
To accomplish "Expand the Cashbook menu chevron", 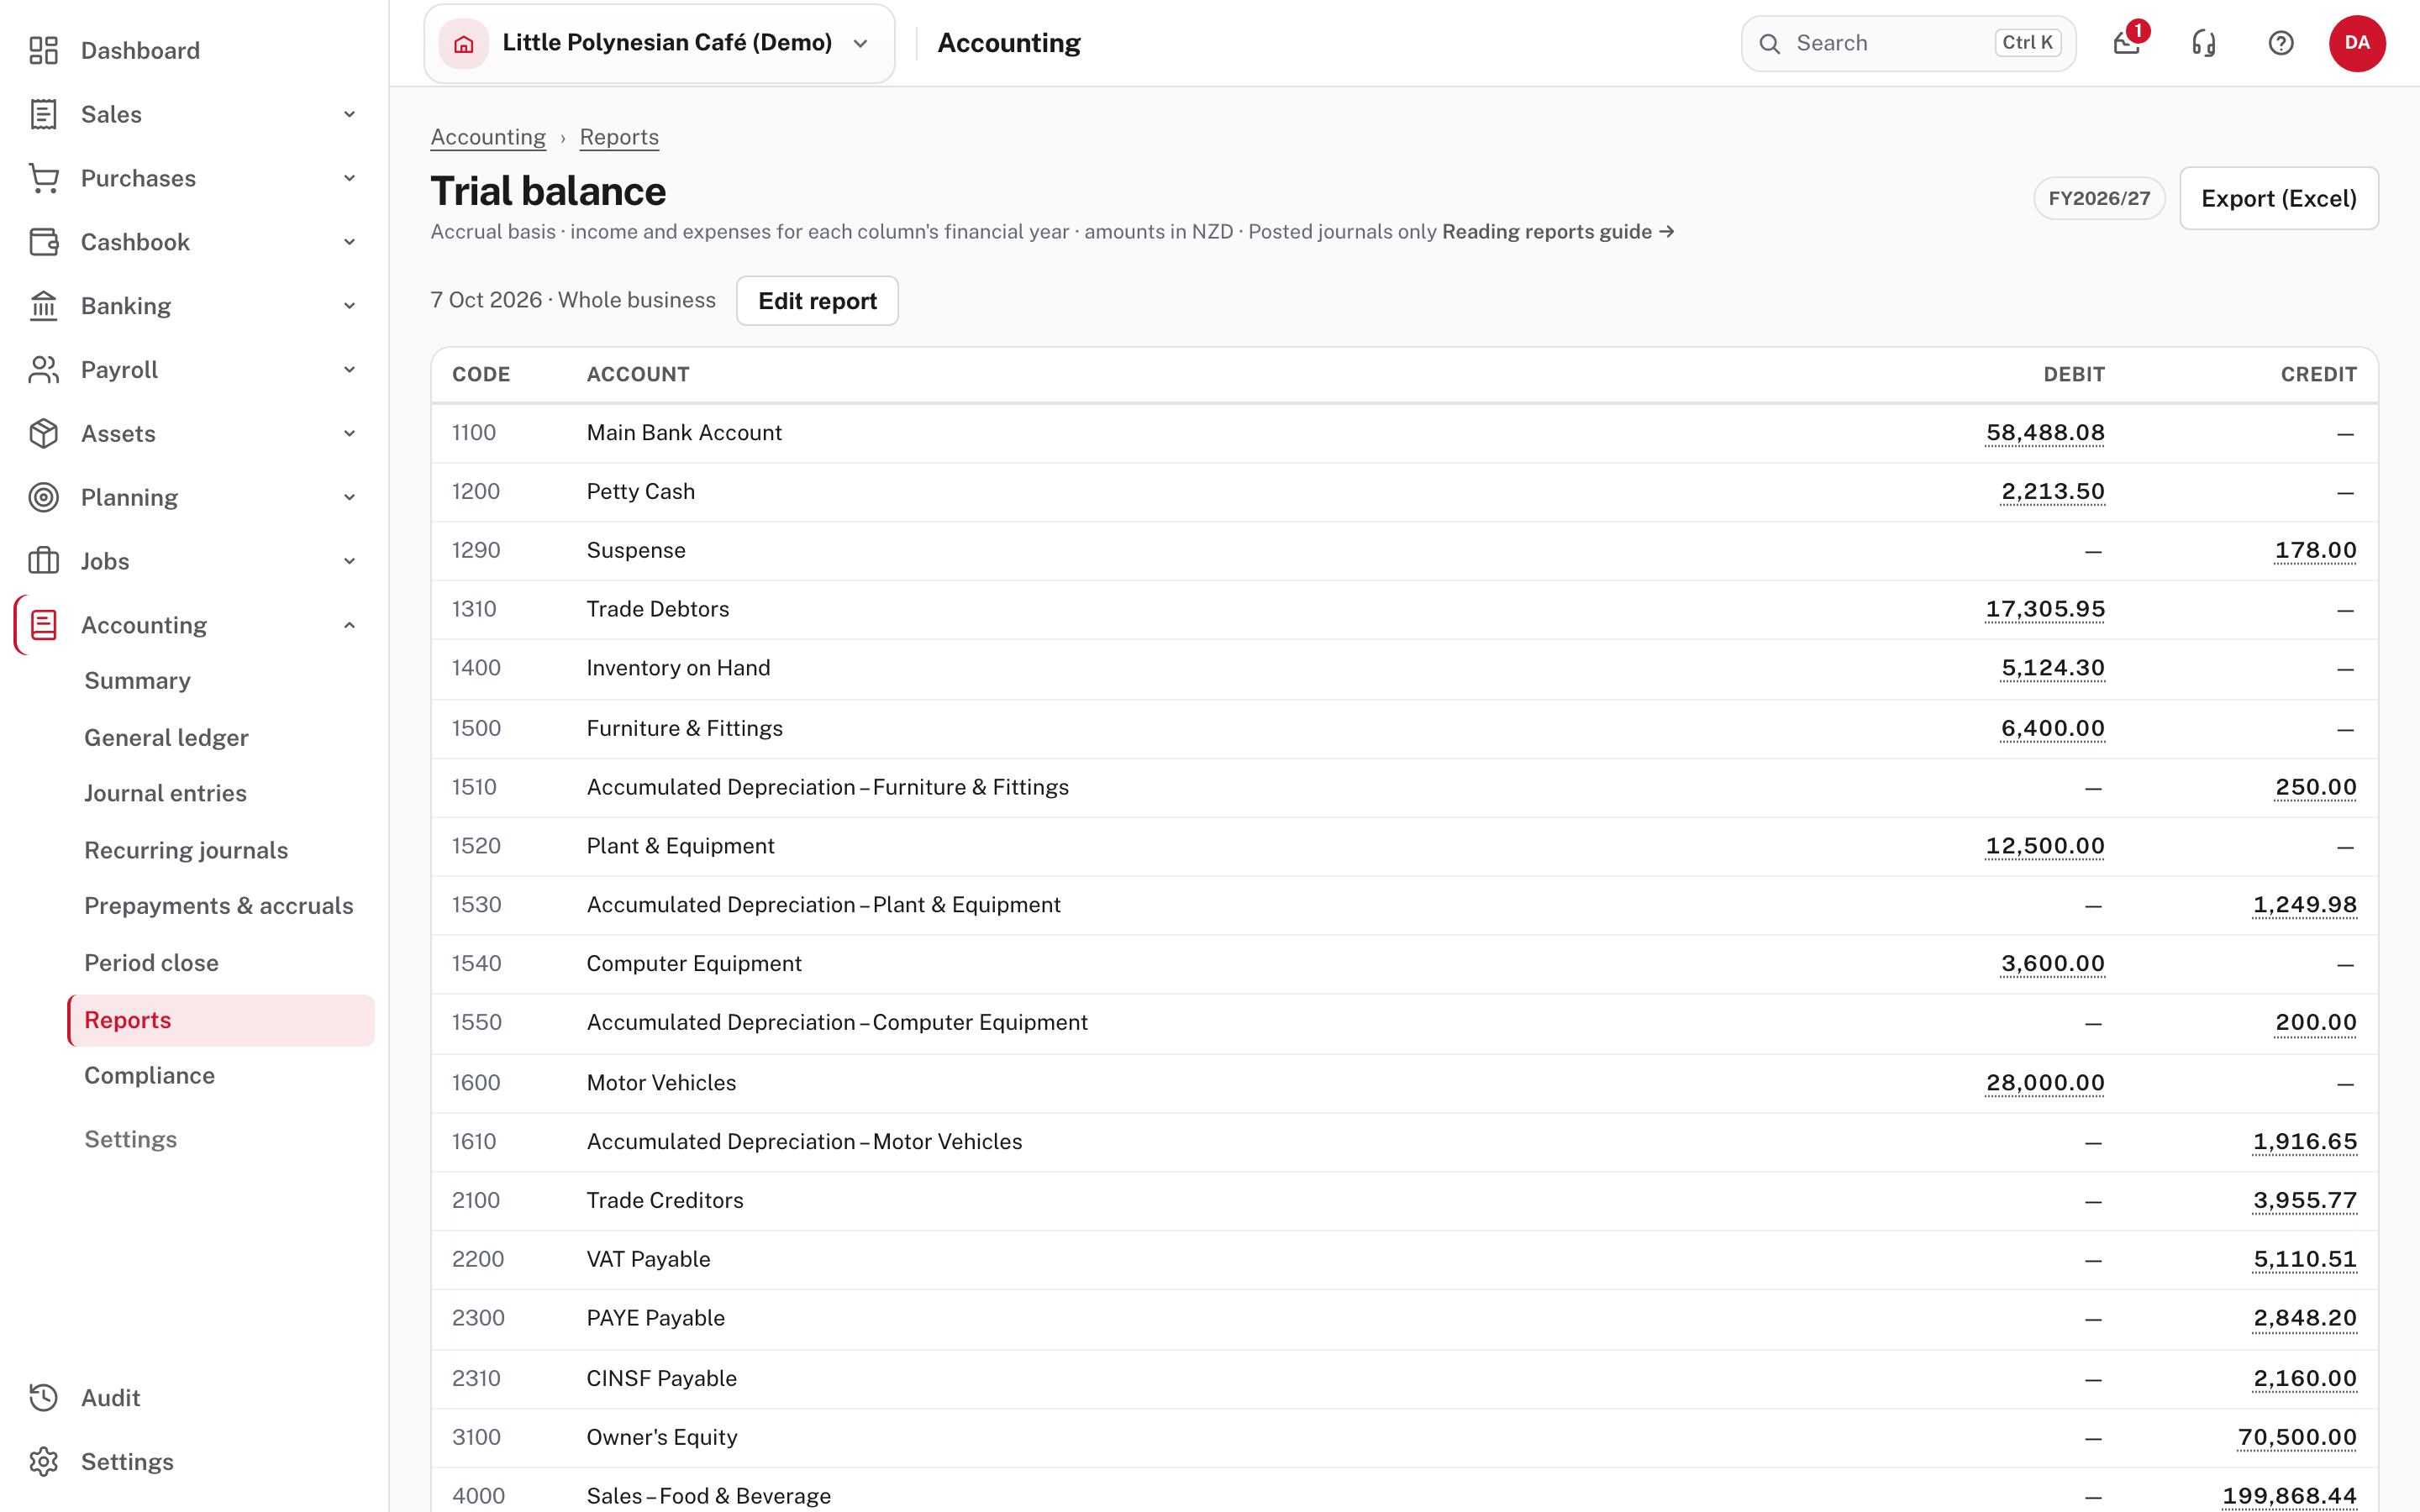I will tap(349, 242).
